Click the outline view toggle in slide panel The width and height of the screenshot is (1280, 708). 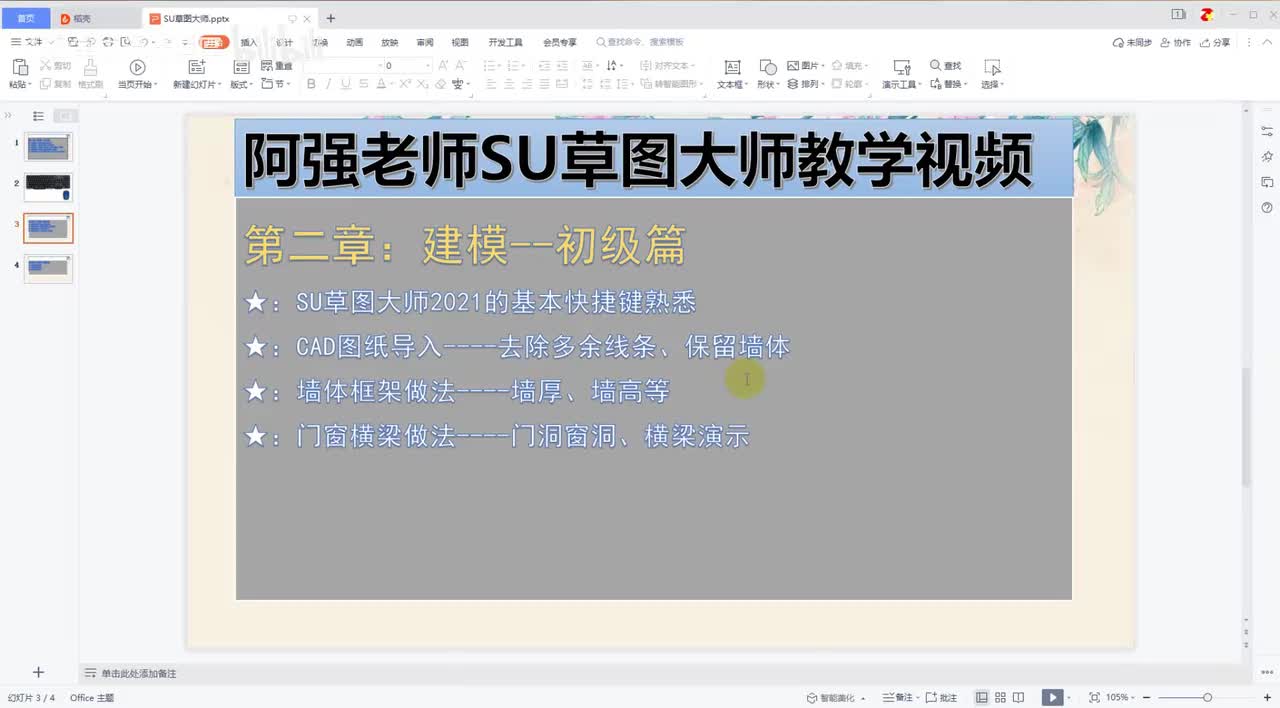[39, 116]
